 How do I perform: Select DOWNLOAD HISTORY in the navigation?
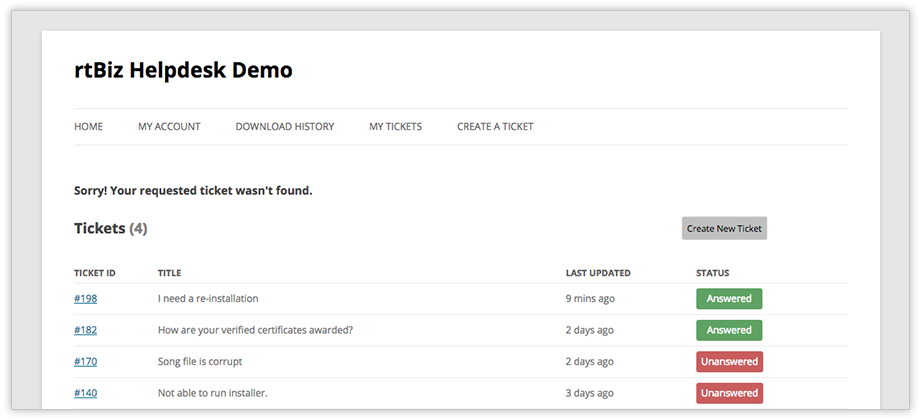click(x=285, y=127)
